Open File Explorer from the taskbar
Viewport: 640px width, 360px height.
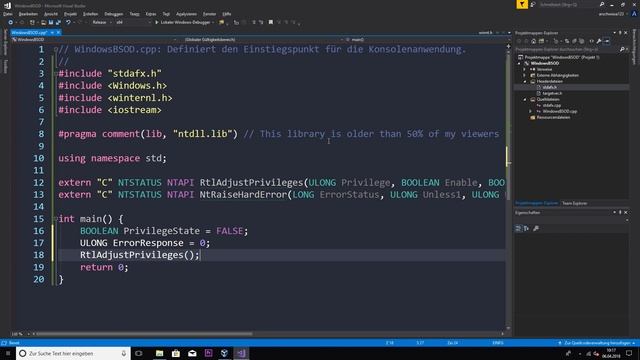pyautogui.click(x=160, y=353)
